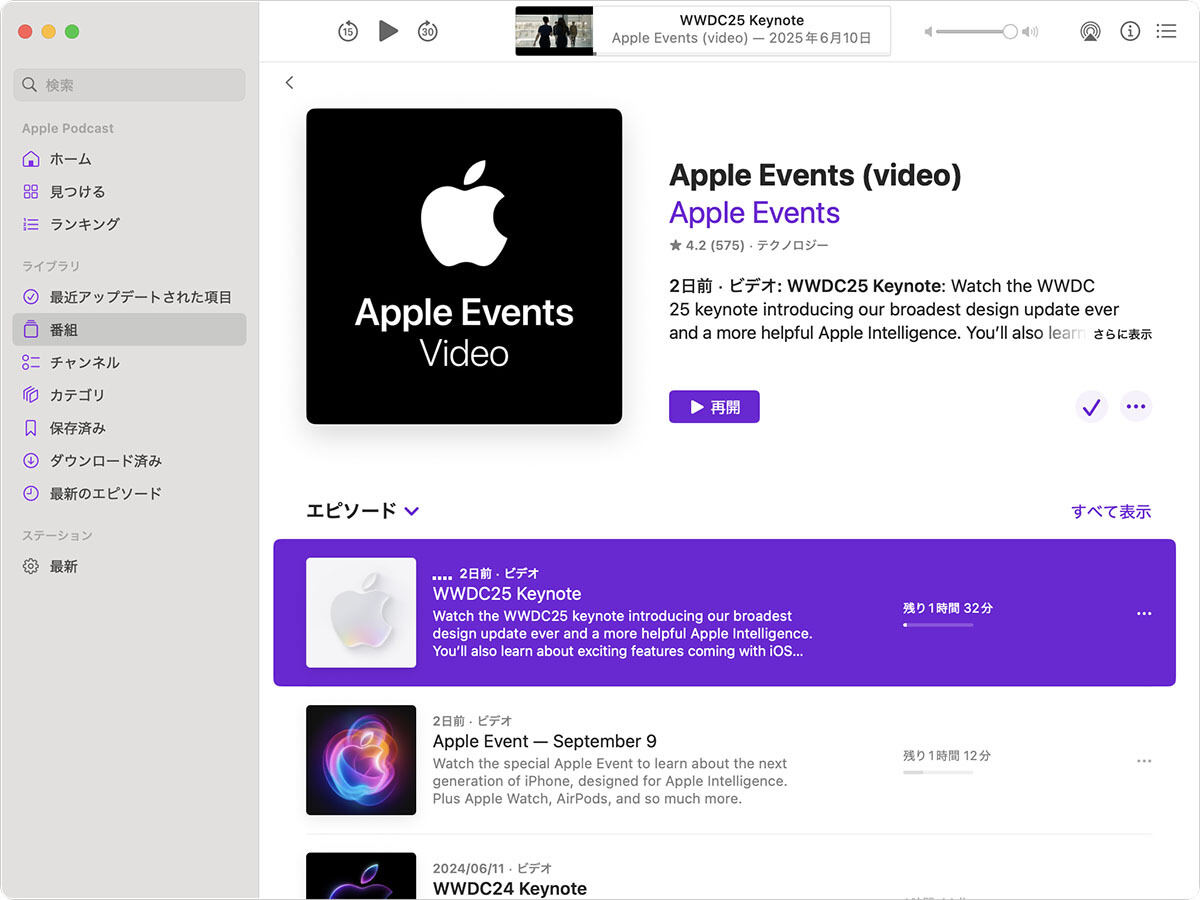Screen dimensions: 1200x900
Task: Select 番組 in the library sidebar
Action: [x=129, y=330]
